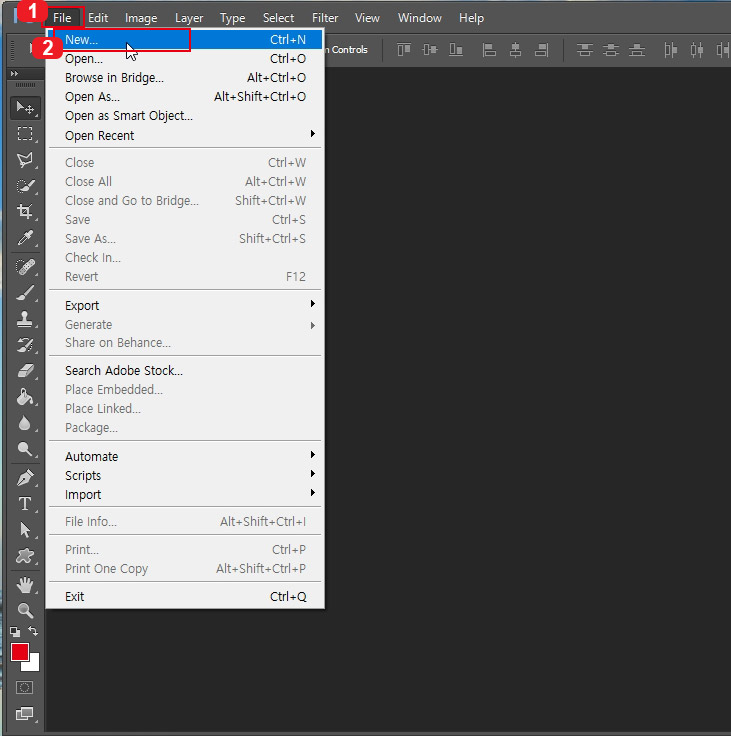Select the Eyedropper tool
This screenshot has height=736, width=731.
(25, 238)
